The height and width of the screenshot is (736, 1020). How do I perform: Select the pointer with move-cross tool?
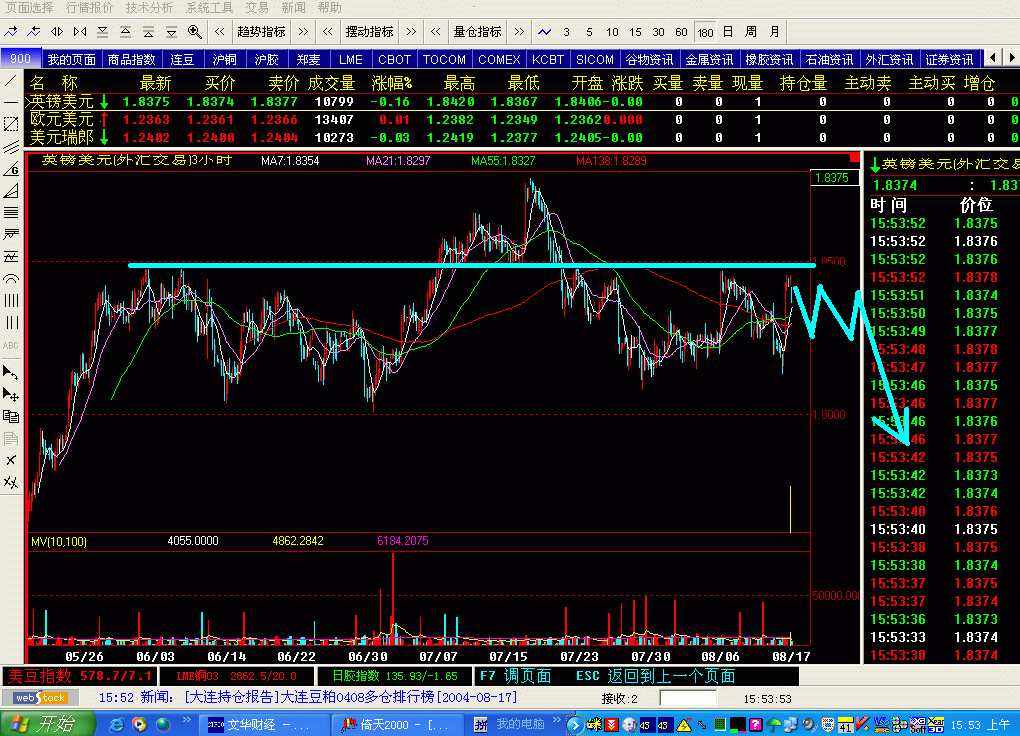10,394
